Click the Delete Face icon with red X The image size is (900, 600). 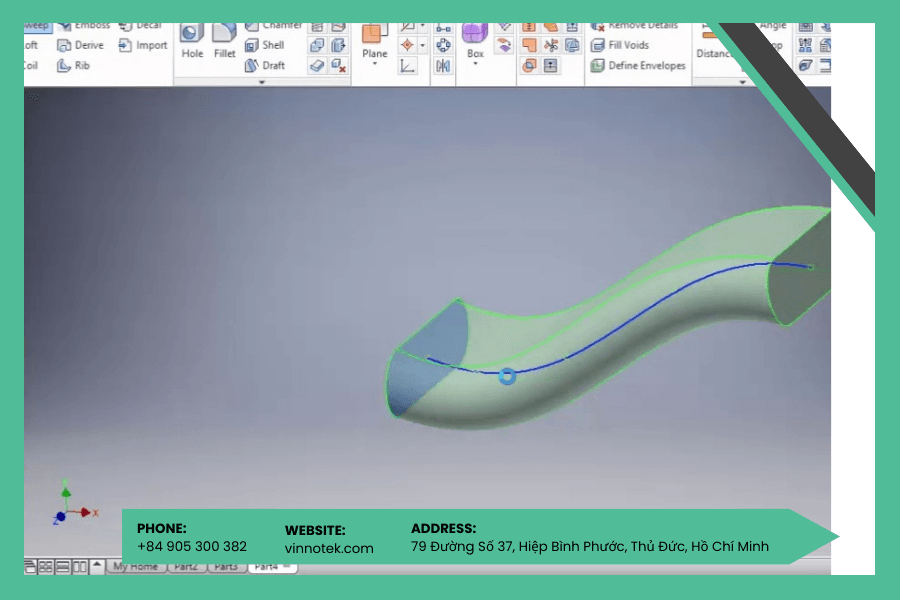click(339, 66)
